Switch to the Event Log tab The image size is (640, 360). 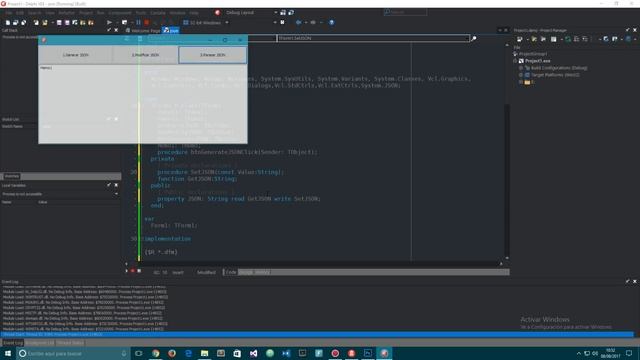(x=13, y=343)
